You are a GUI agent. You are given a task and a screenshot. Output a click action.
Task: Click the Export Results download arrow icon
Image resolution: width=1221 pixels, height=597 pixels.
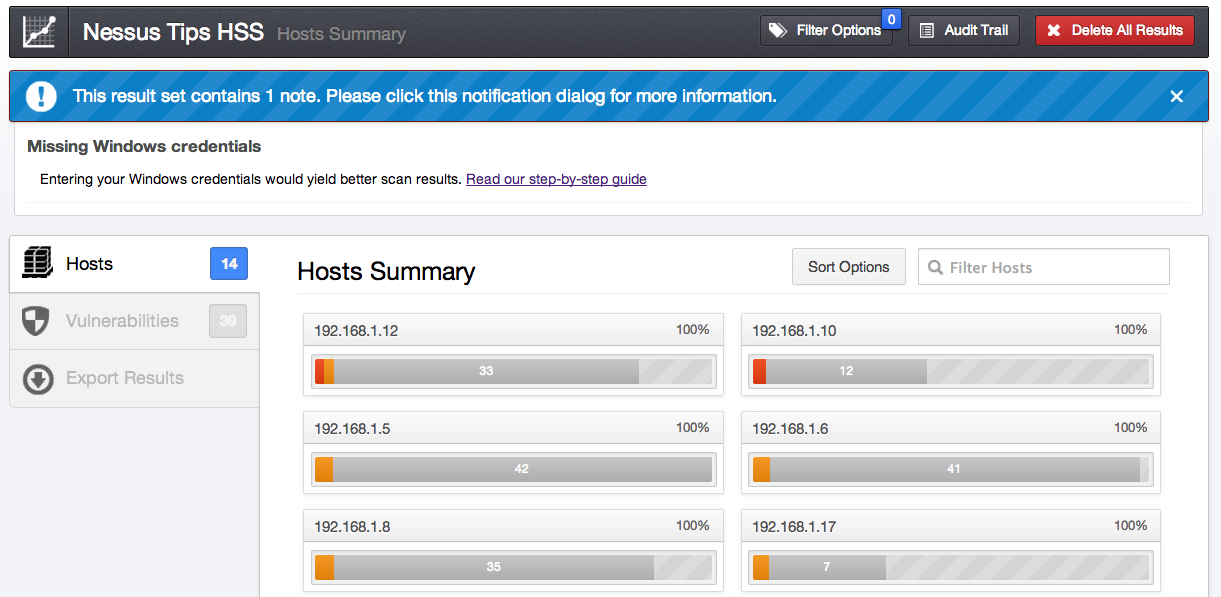37,379
